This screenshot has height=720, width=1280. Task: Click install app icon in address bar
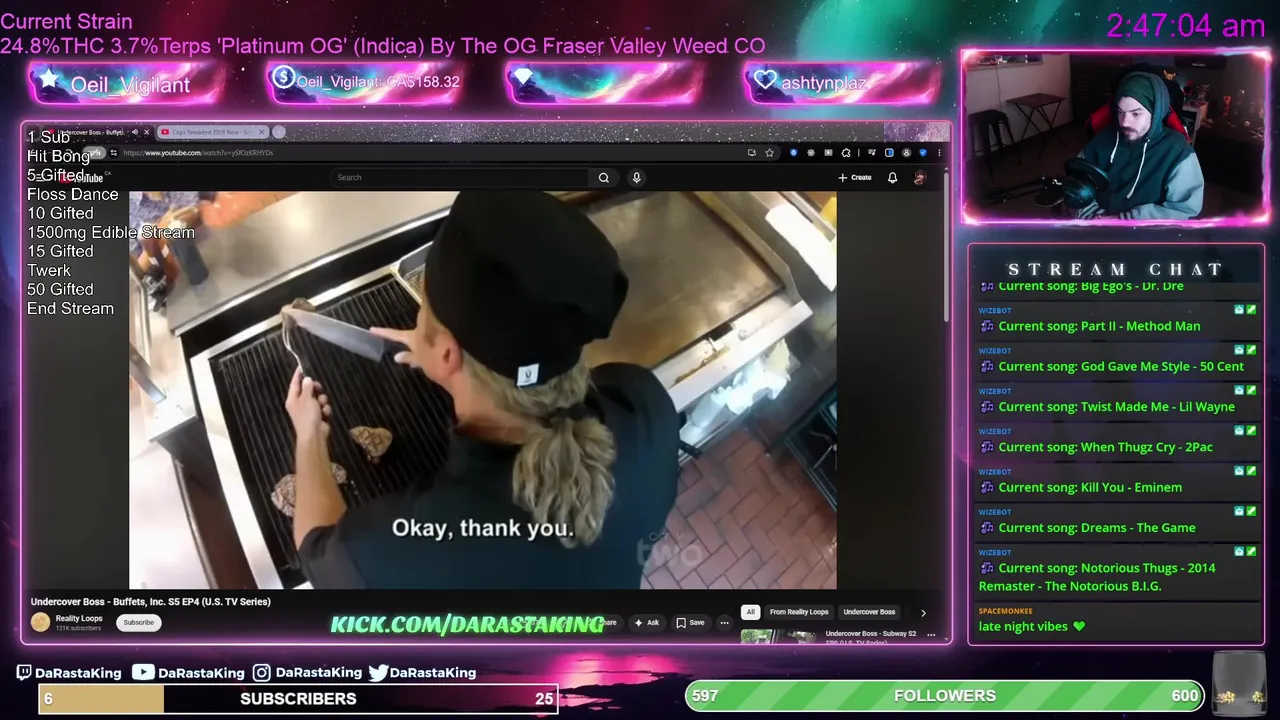pos(752,153)
